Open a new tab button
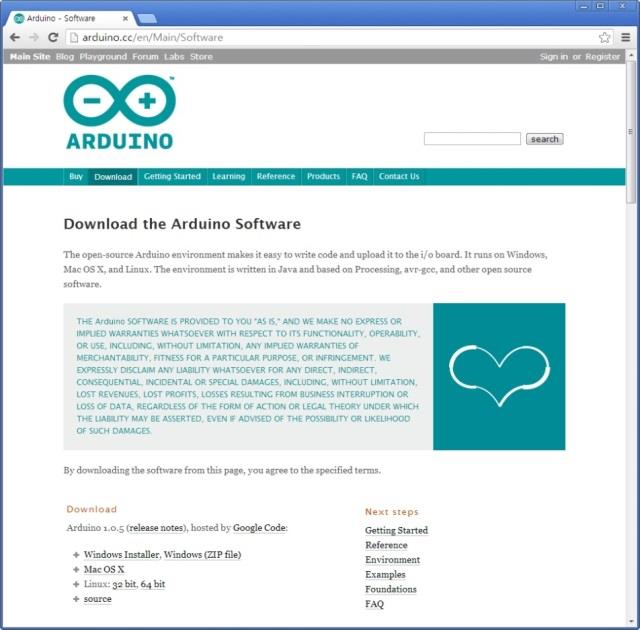 click(147, 18)
